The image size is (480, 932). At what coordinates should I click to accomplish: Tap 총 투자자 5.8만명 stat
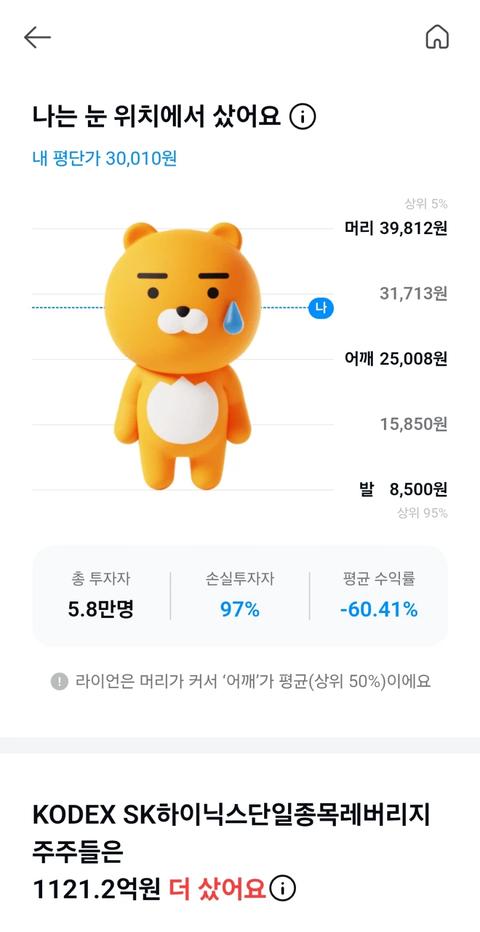click(100, 595)
